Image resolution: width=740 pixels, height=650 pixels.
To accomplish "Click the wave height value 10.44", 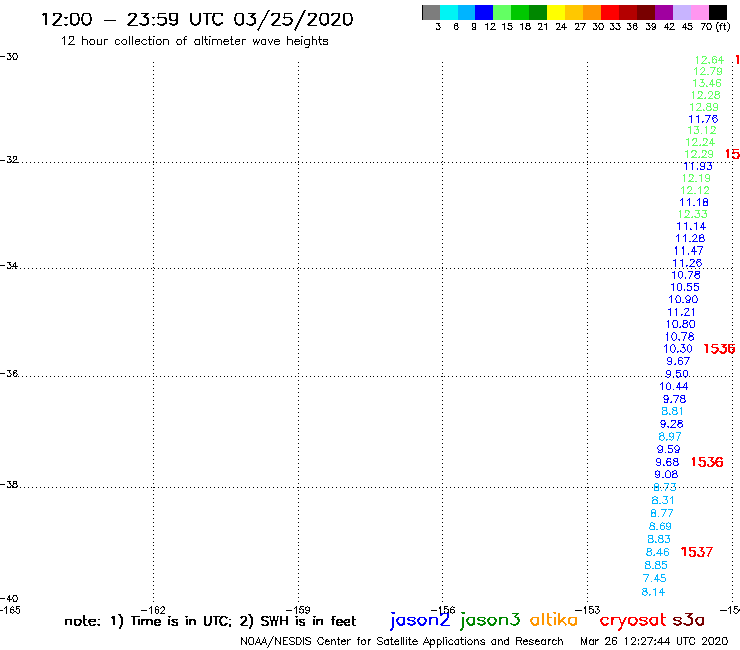I will pos(673,386).
